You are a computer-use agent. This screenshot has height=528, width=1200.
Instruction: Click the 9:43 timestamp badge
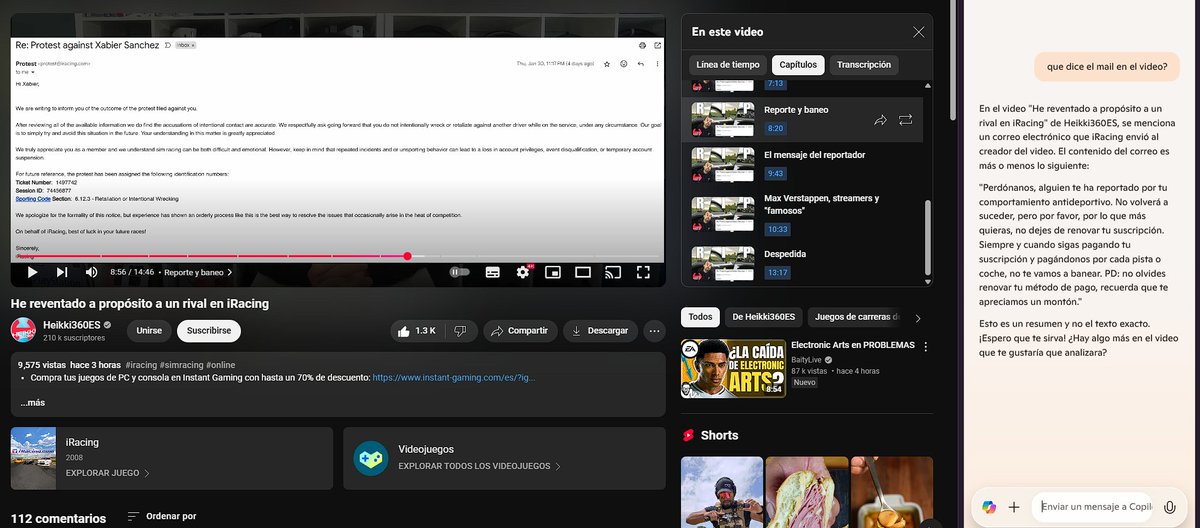tap(775, 173)
